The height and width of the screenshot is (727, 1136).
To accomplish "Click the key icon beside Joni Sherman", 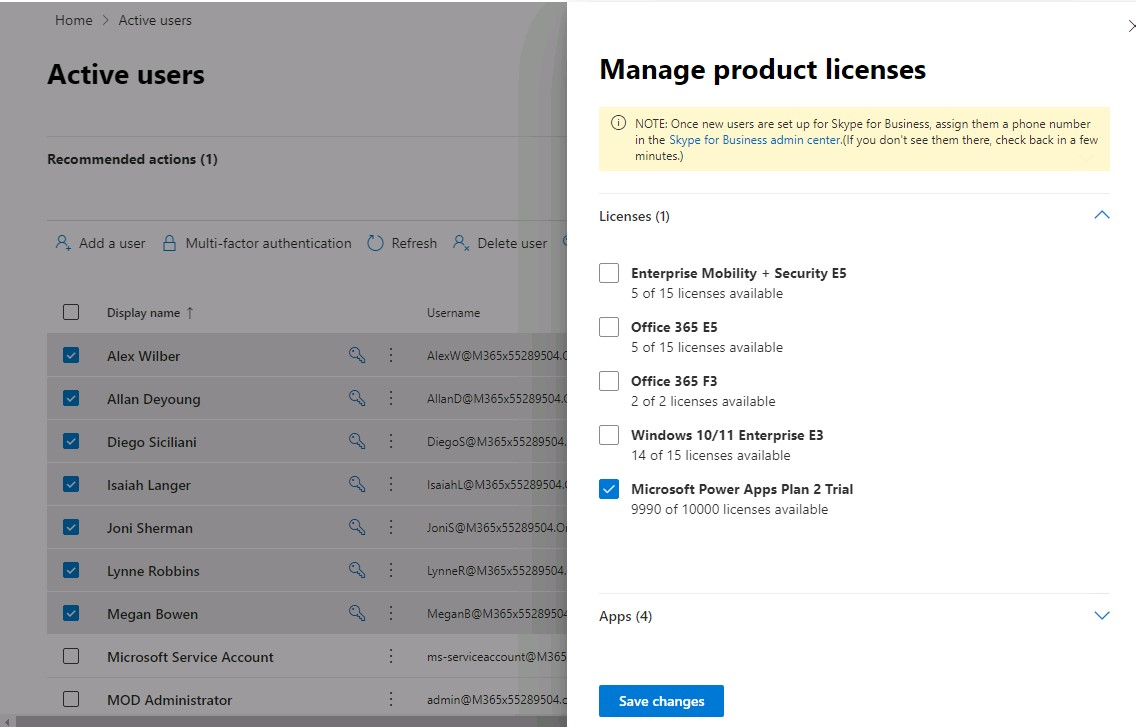I will tap(356, 527).
